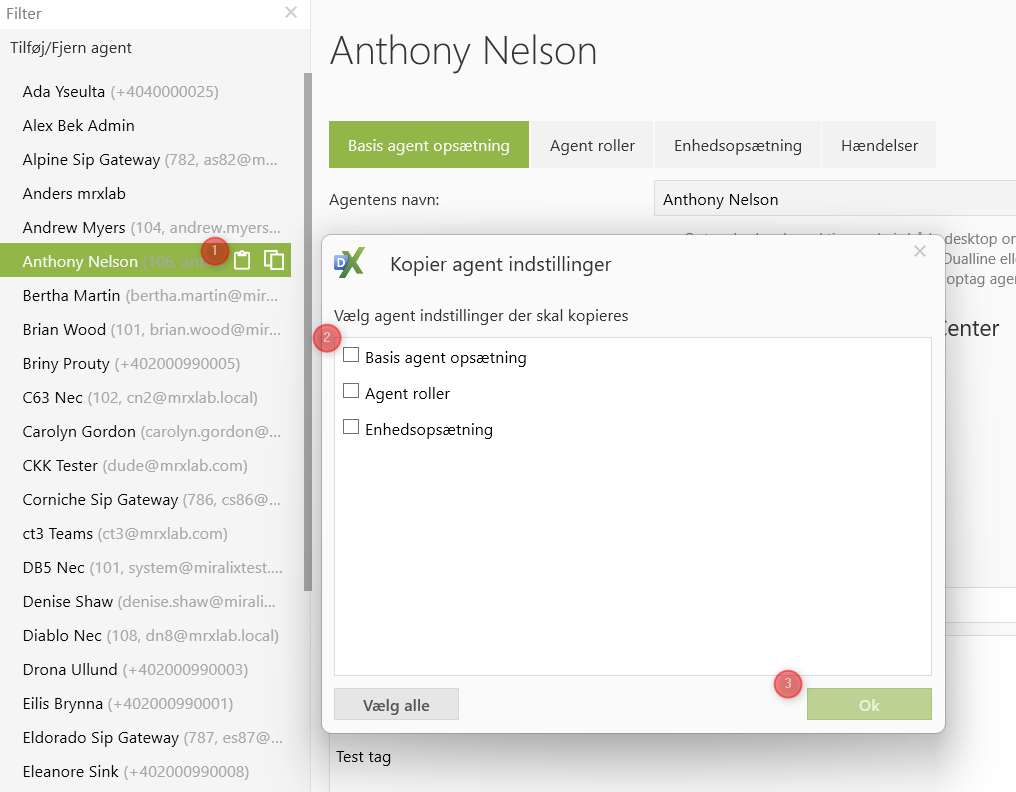Tick the Enhedsopsætning checkbox
Screen dimensions: 1016x792
tap(351, 428)
